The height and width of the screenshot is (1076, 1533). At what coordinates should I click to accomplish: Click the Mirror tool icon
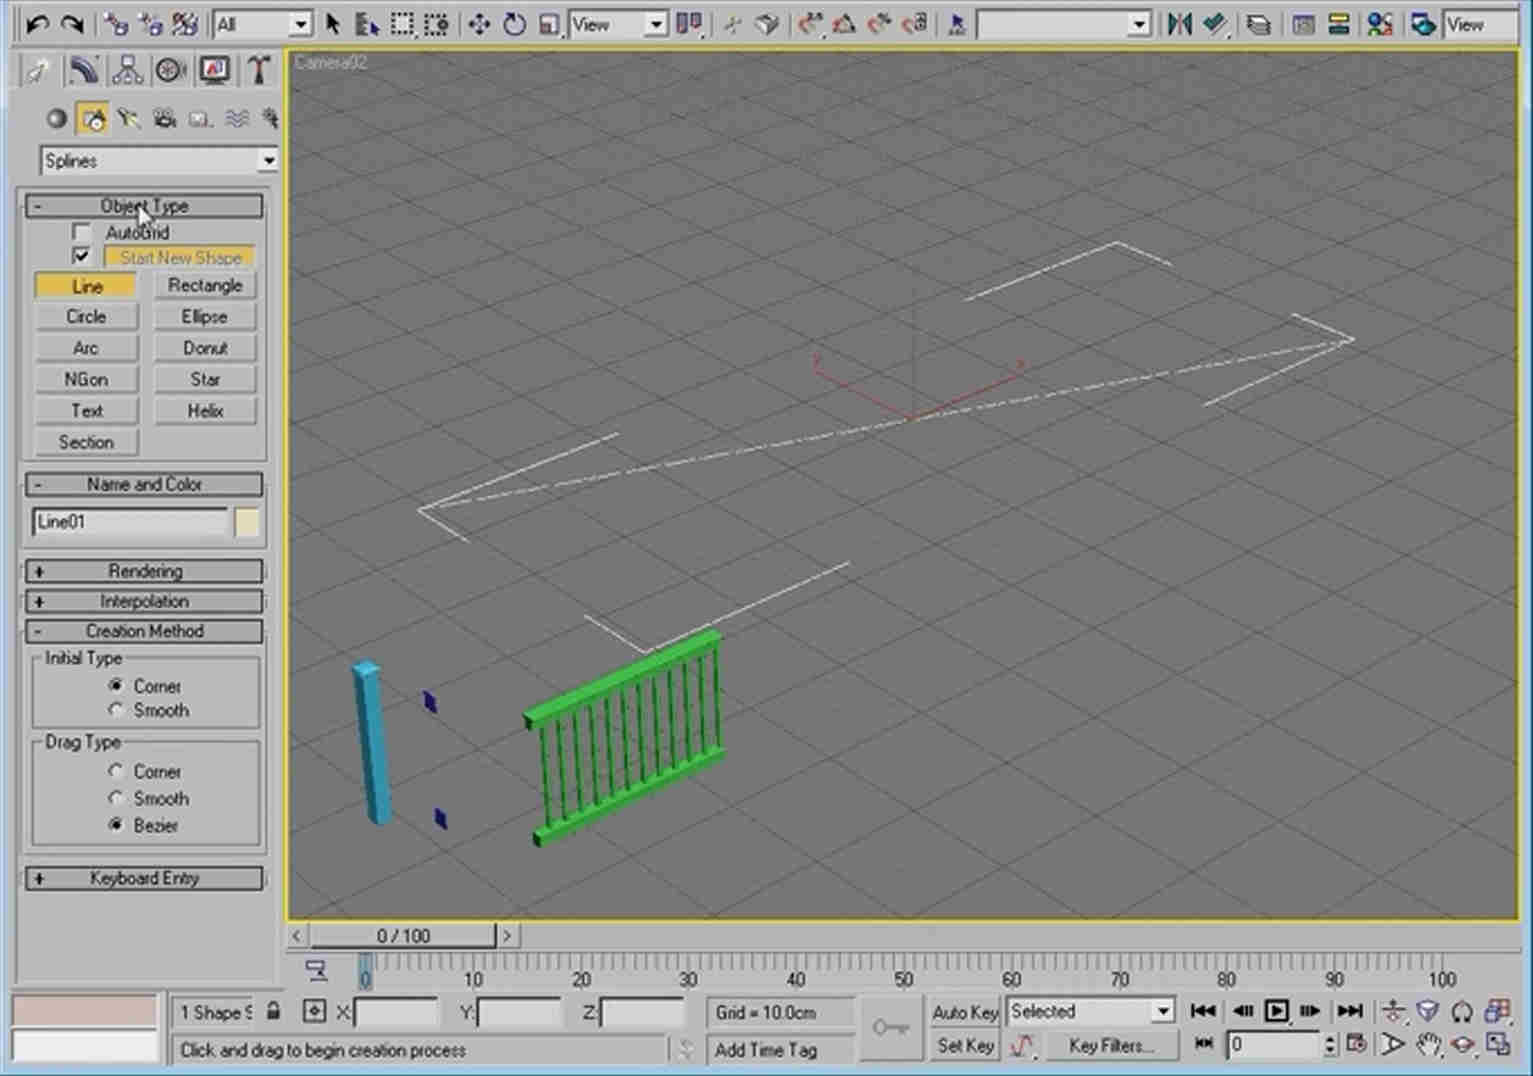tap(1179, 24)
